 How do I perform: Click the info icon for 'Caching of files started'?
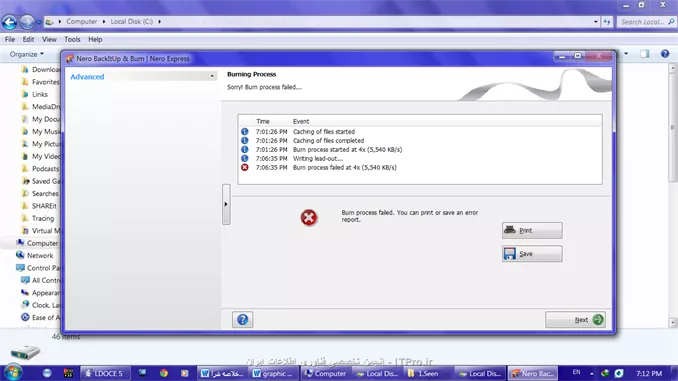coord(245,131)
